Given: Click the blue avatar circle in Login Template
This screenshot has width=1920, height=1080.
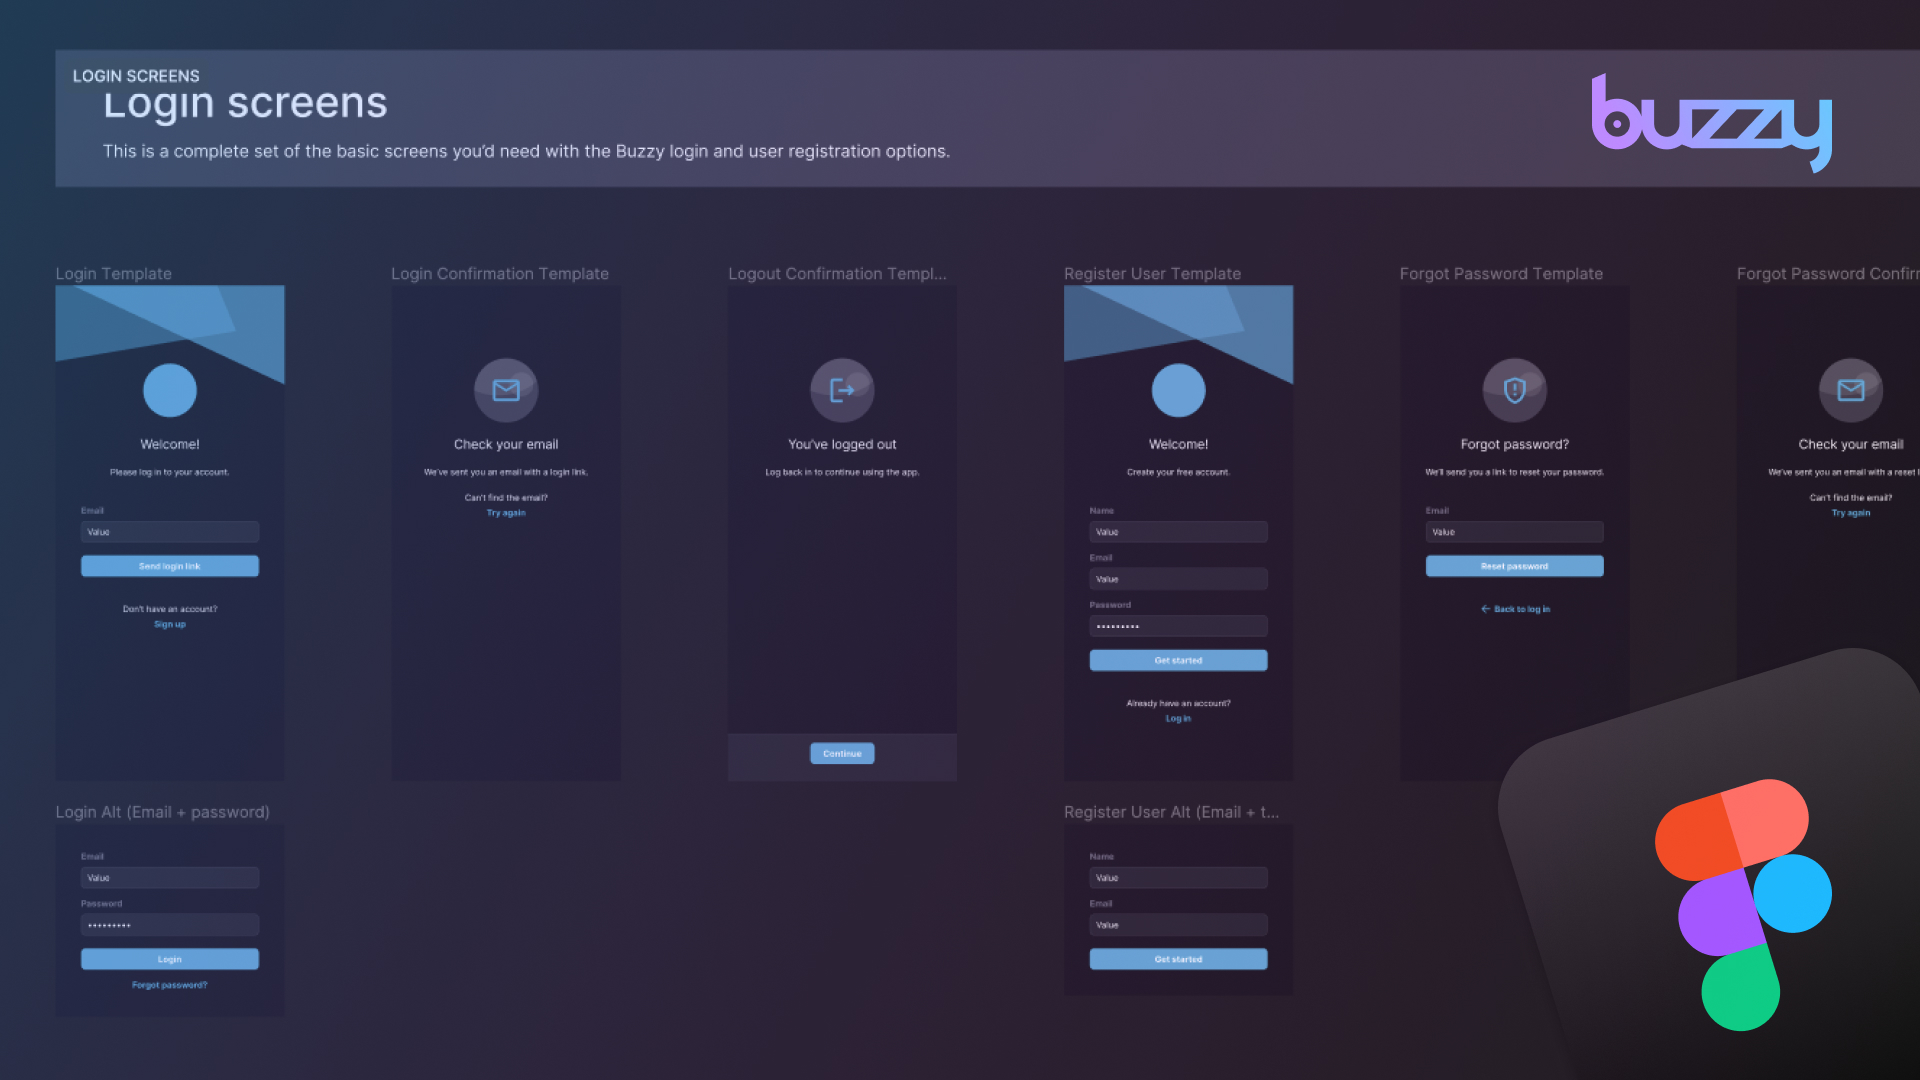Looking at the screenshot, I should (x=170, y=390).
